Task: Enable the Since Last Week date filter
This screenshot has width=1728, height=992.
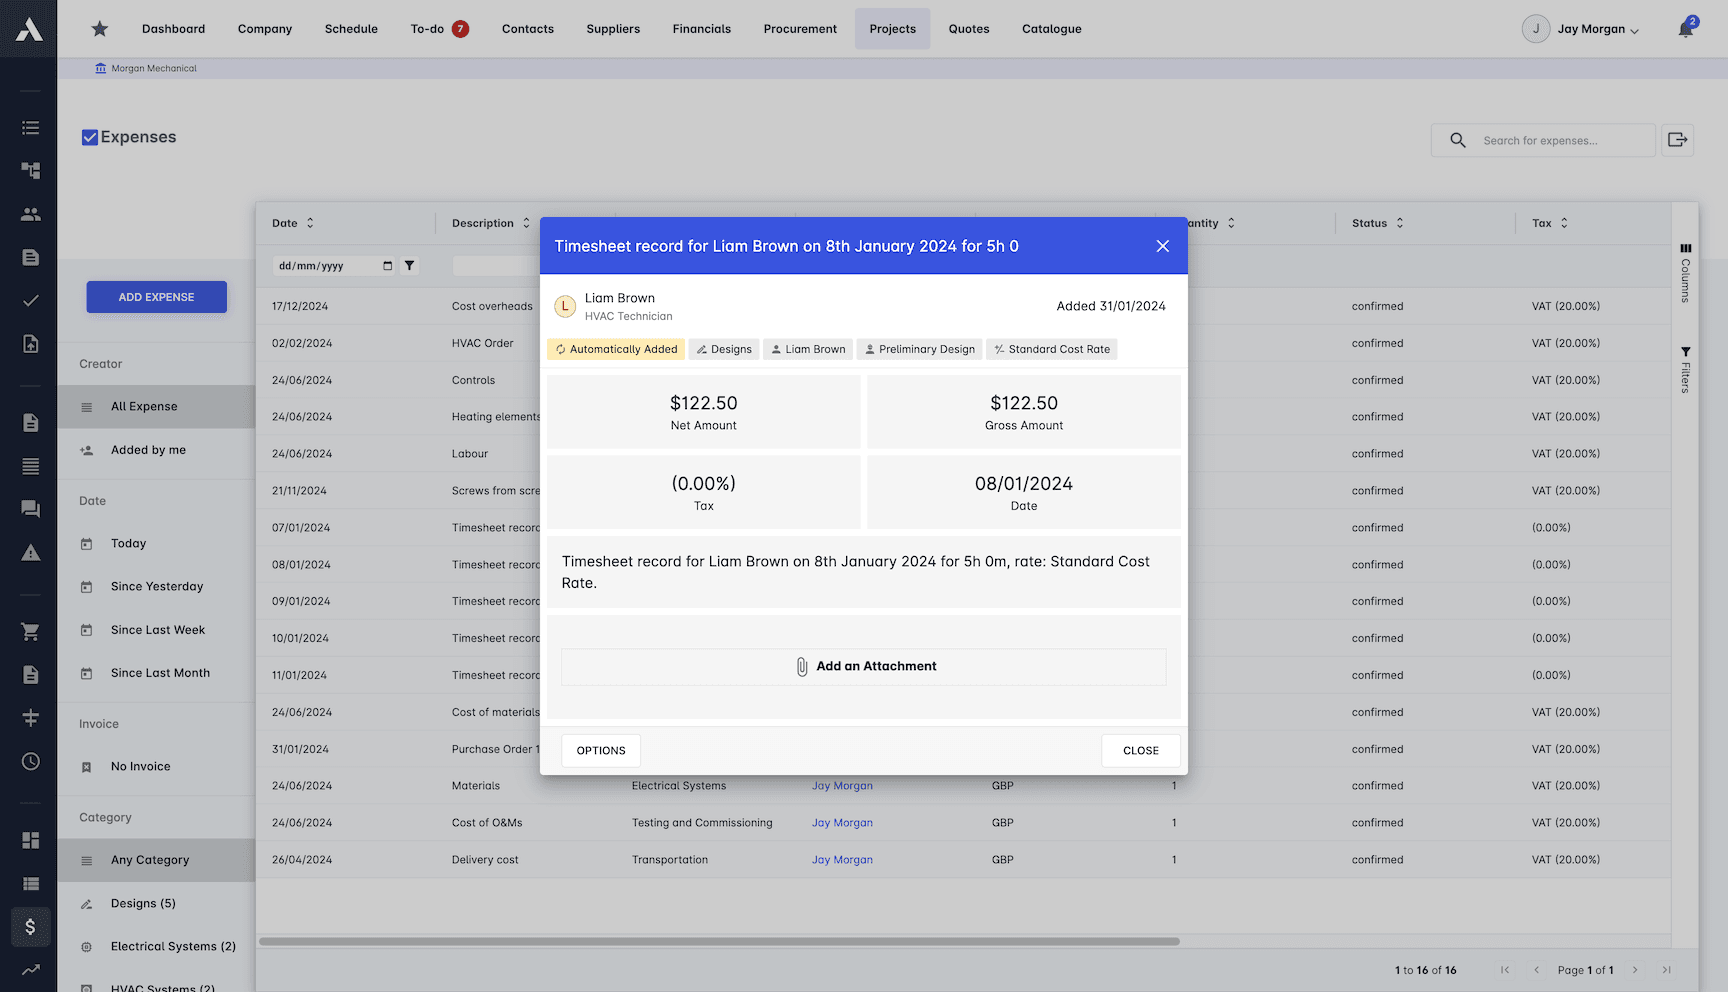Action: tap(156, 630)
